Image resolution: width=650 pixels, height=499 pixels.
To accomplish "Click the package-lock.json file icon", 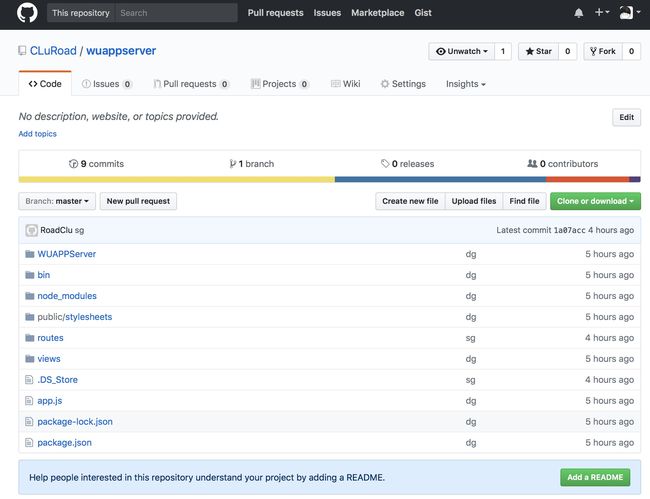I will [29, 422].
